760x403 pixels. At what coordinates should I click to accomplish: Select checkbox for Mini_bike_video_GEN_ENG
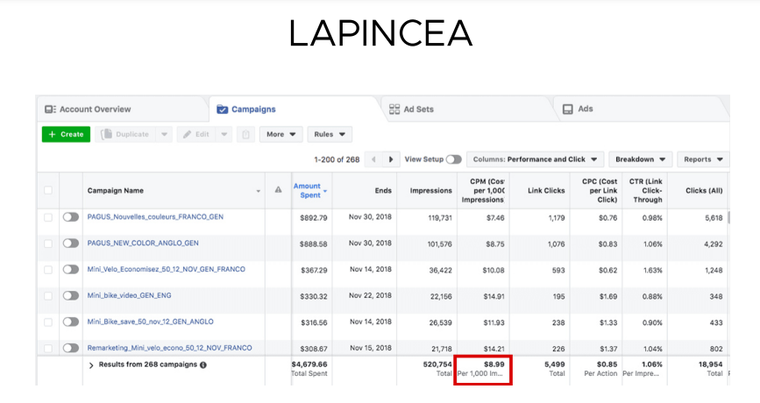[x=48, y=296]
